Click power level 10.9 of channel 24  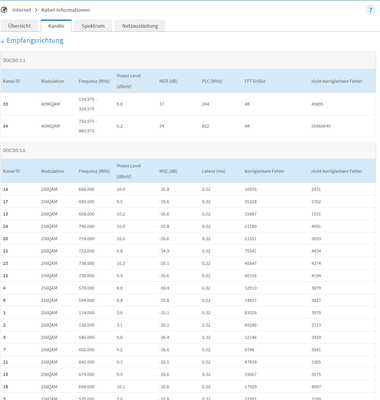121,226
